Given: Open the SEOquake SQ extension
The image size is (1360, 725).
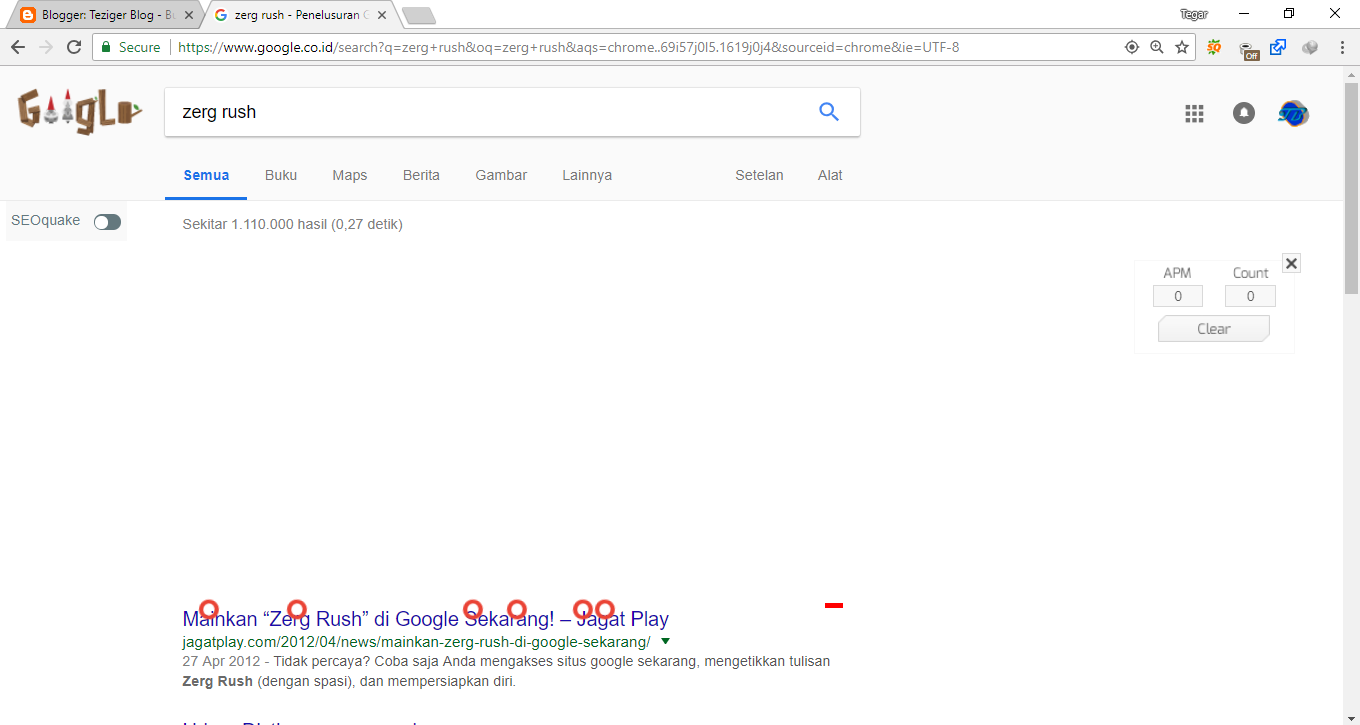Looking at the screenshot, I should click(1215, 47).
